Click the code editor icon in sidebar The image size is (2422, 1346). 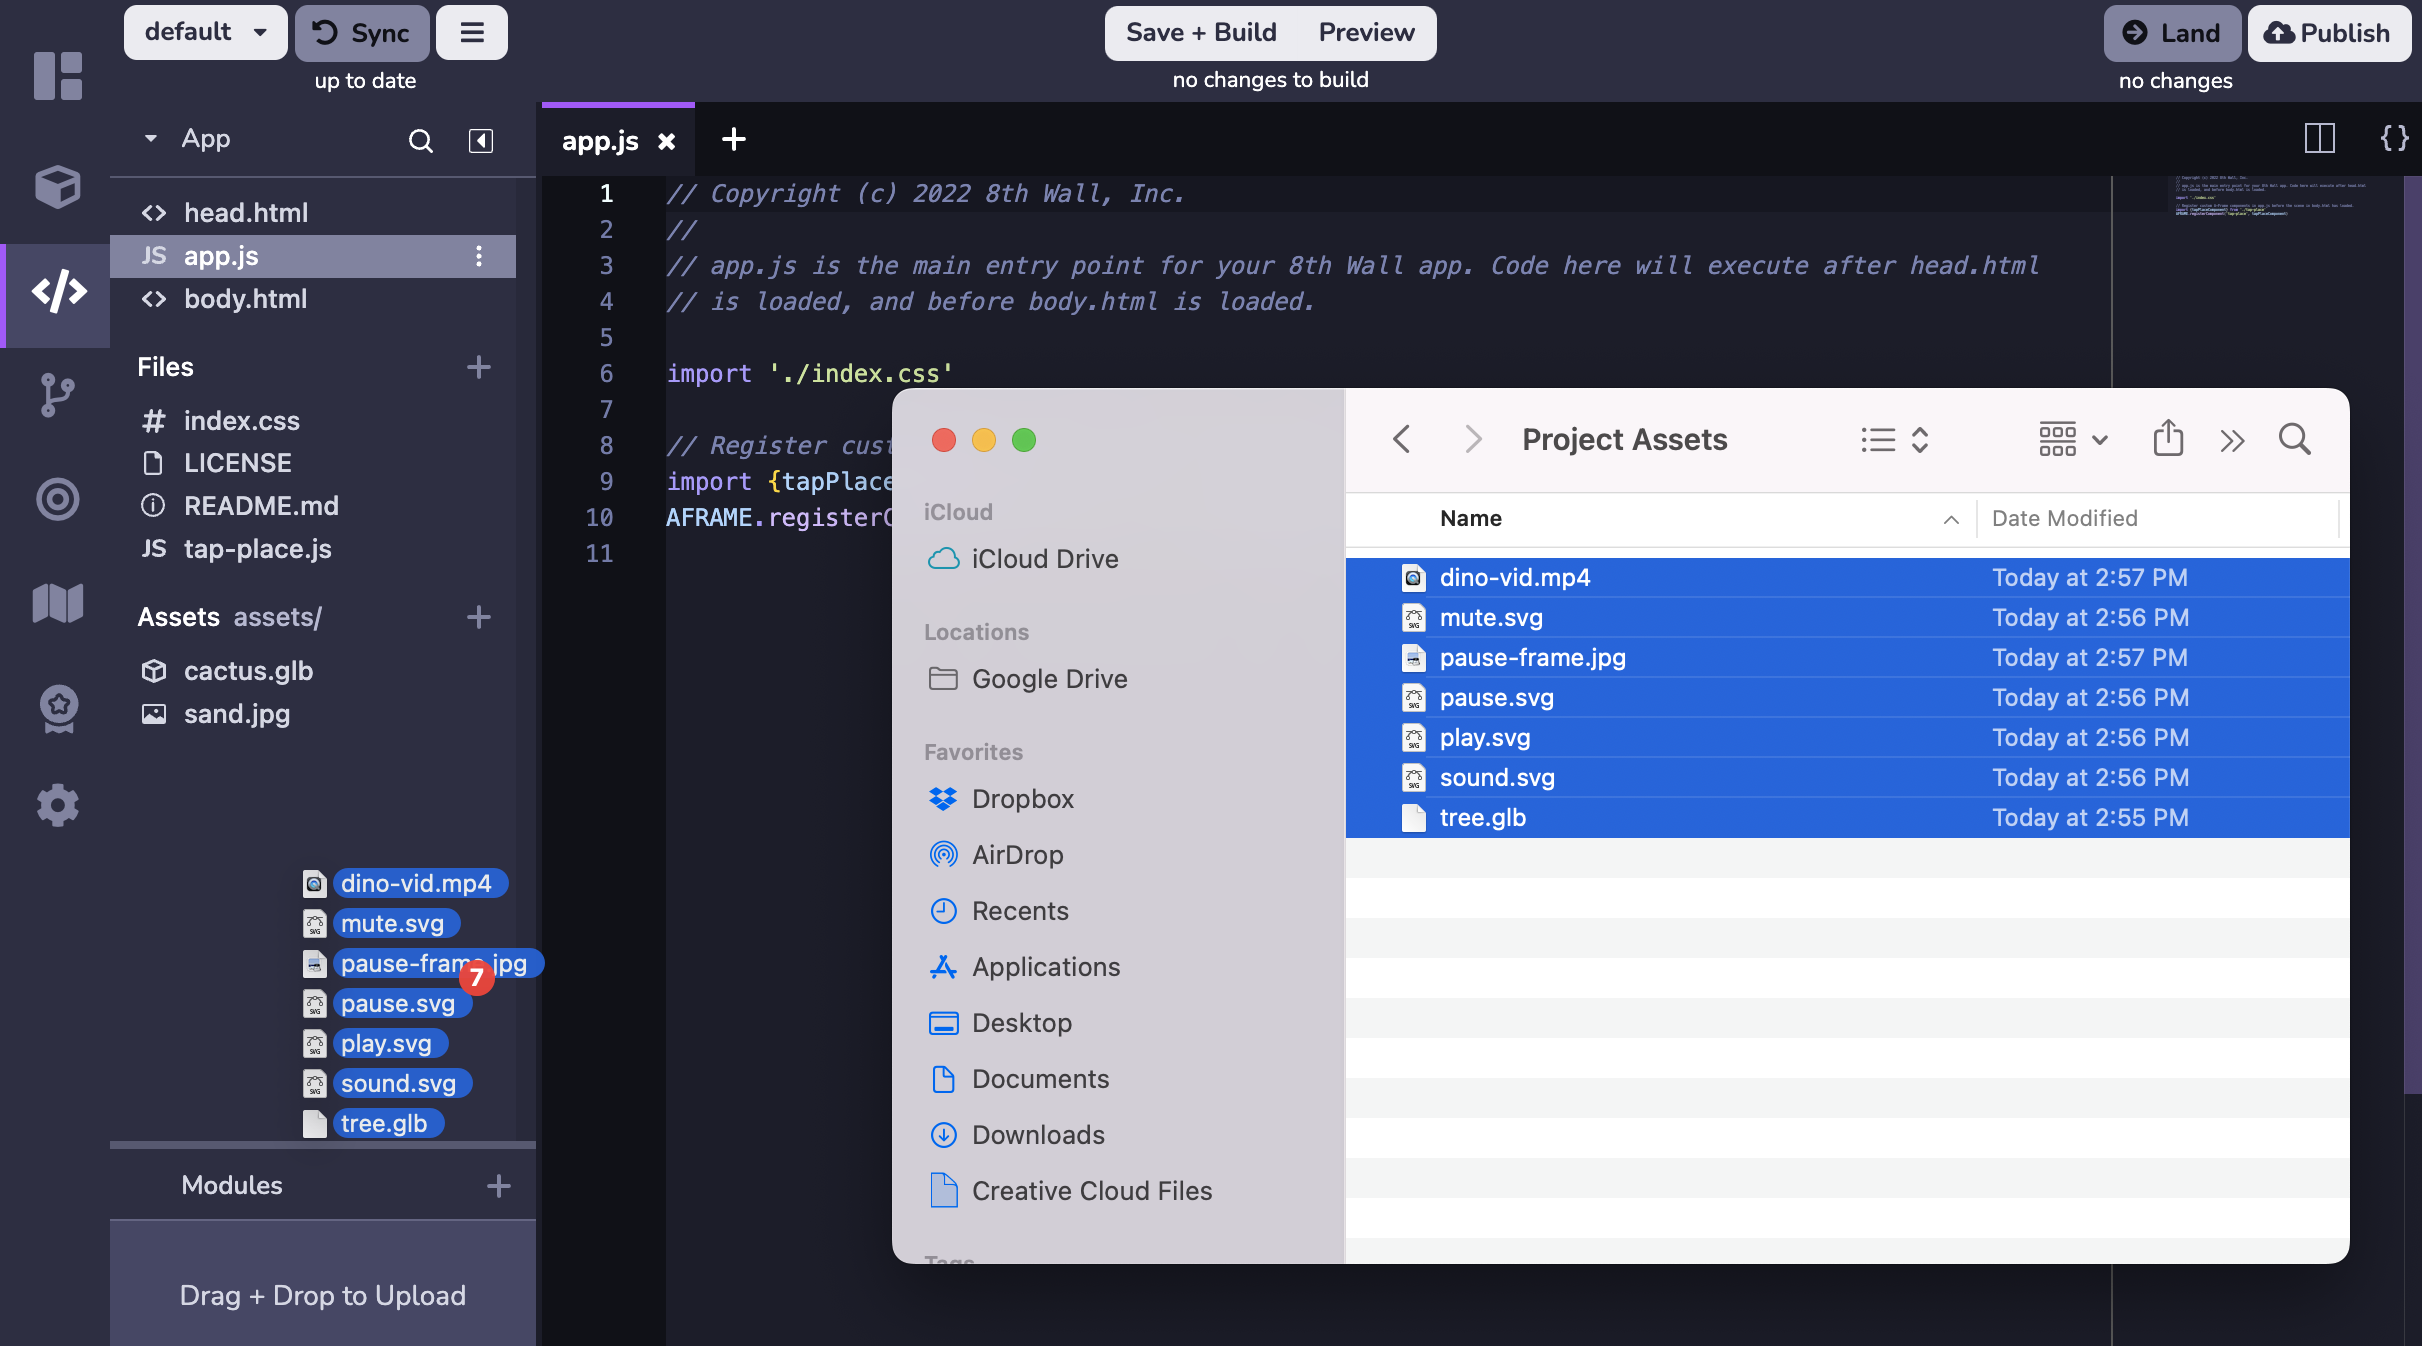pyautogui.click(x=56, y=287)
